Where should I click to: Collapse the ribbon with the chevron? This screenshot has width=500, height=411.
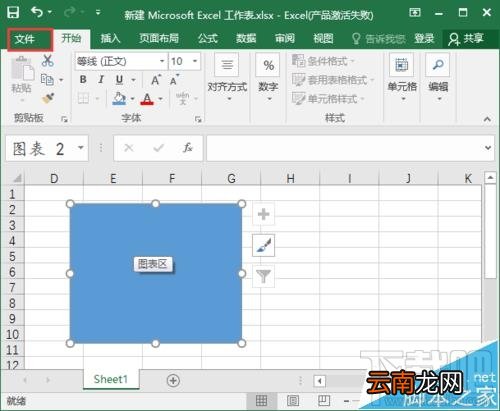pos(487,119)
